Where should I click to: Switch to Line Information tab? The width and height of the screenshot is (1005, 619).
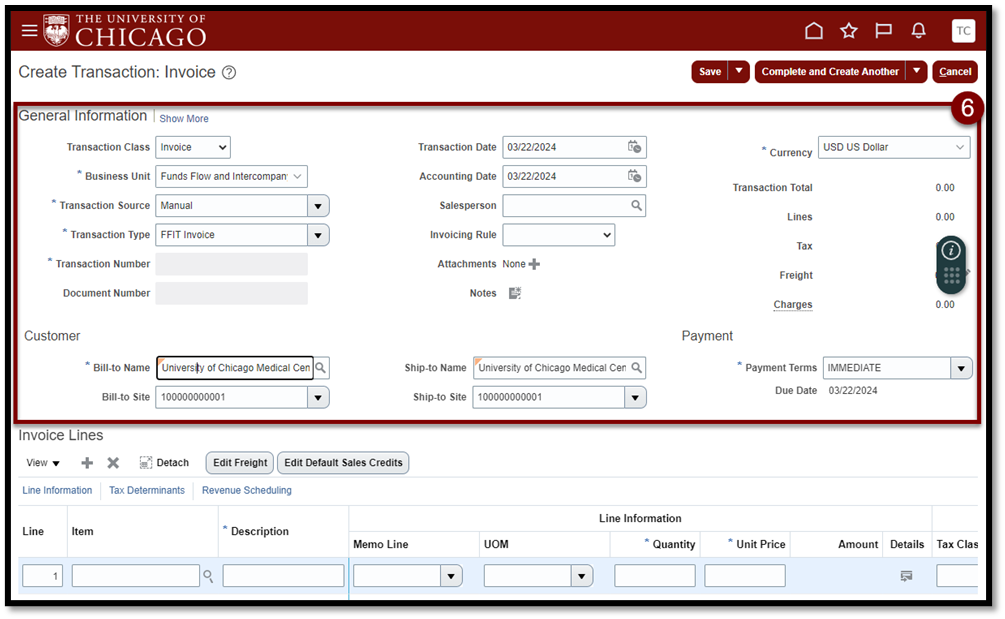[x=57, y=490]
